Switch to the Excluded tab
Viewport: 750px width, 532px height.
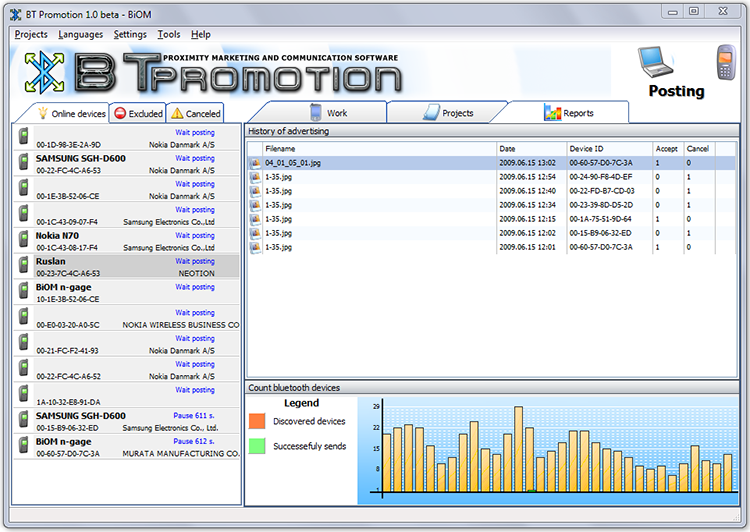click(138, 113)
